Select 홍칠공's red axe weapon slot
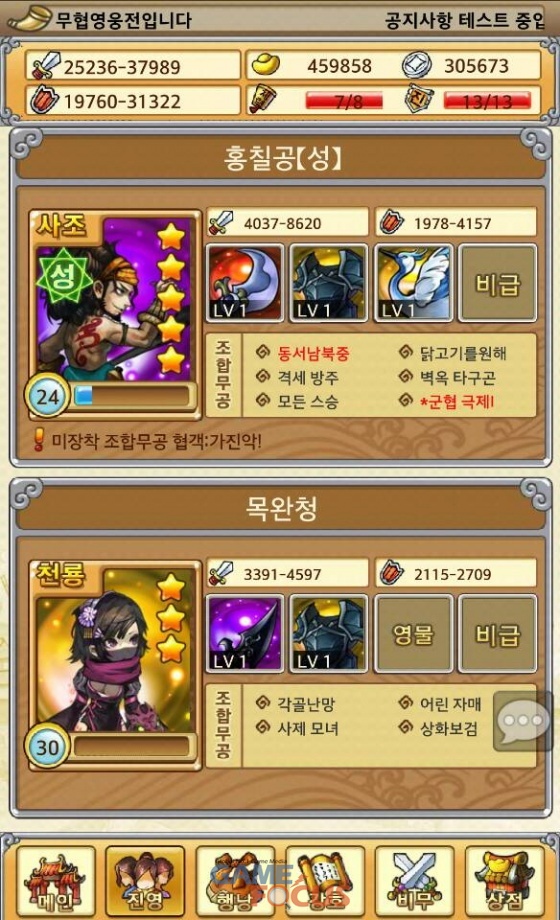Image resolution: width=560 pixels, height=920 pixels. [x=245, y=283]
